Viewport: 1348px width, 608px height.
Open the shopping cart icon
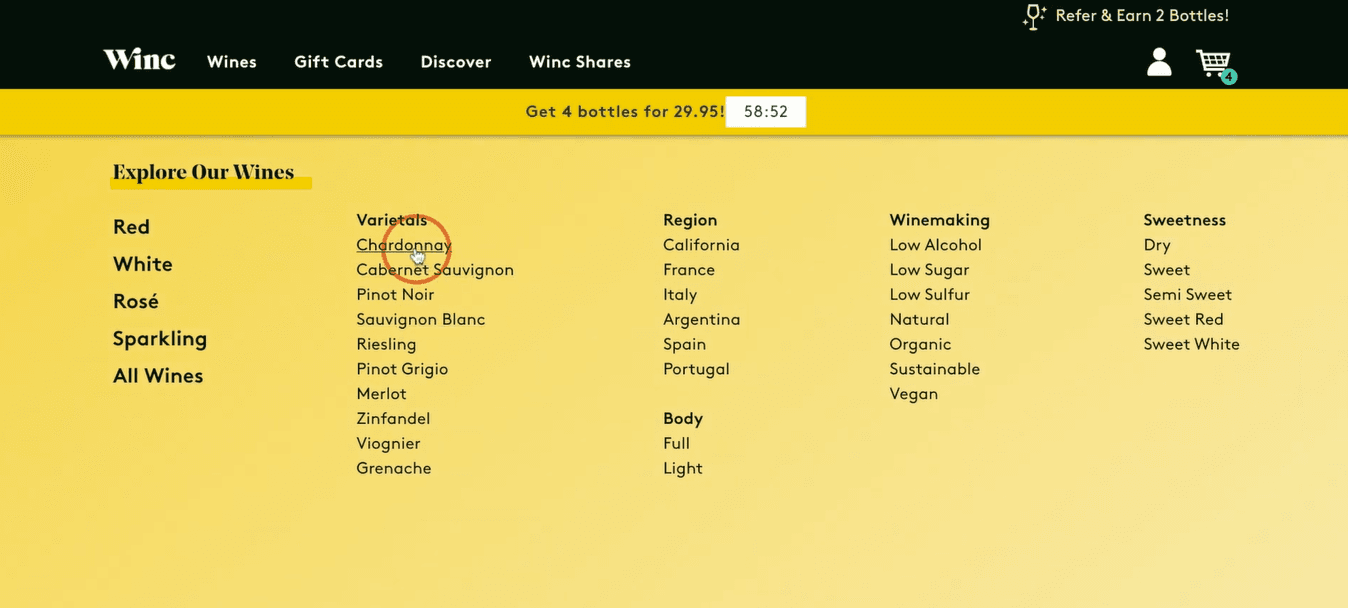tap(1216, 65)
